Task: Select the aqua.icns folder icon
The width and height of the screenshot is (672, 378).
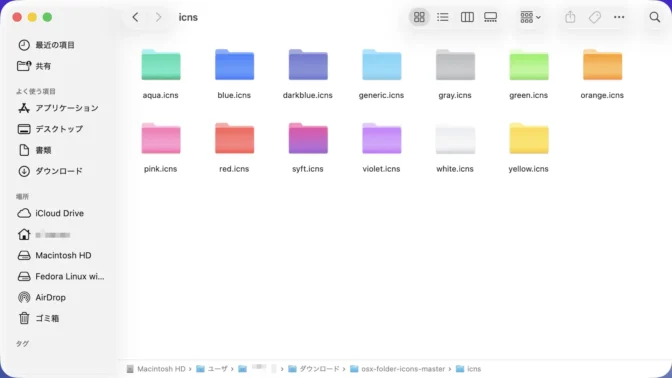Action: pyautogui.click(x=161, y=65)
